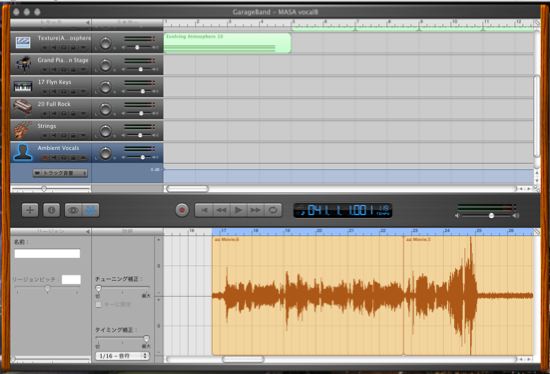Toggle the track editor scissors button
This screenshot has width=550, height=374.
pos(90,210)
